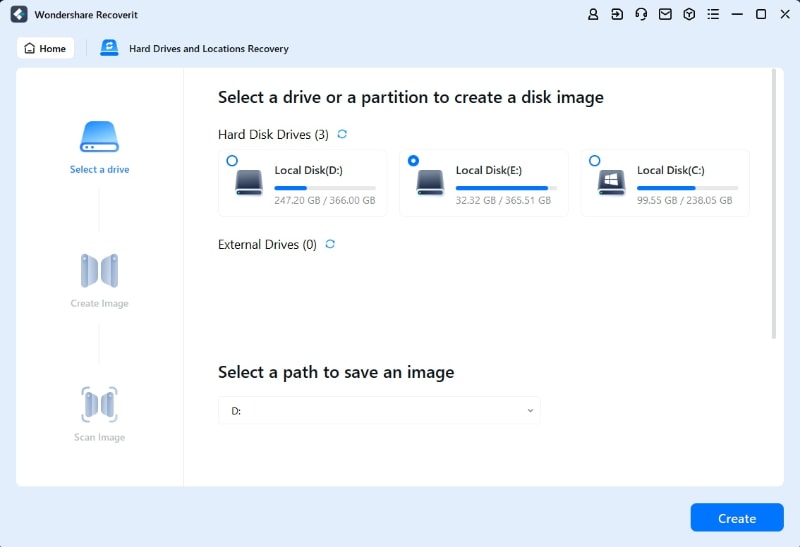This screenshot has width=800, height=547.
Task: Open the mail envelope icon
Action: [x=665, y=14]
